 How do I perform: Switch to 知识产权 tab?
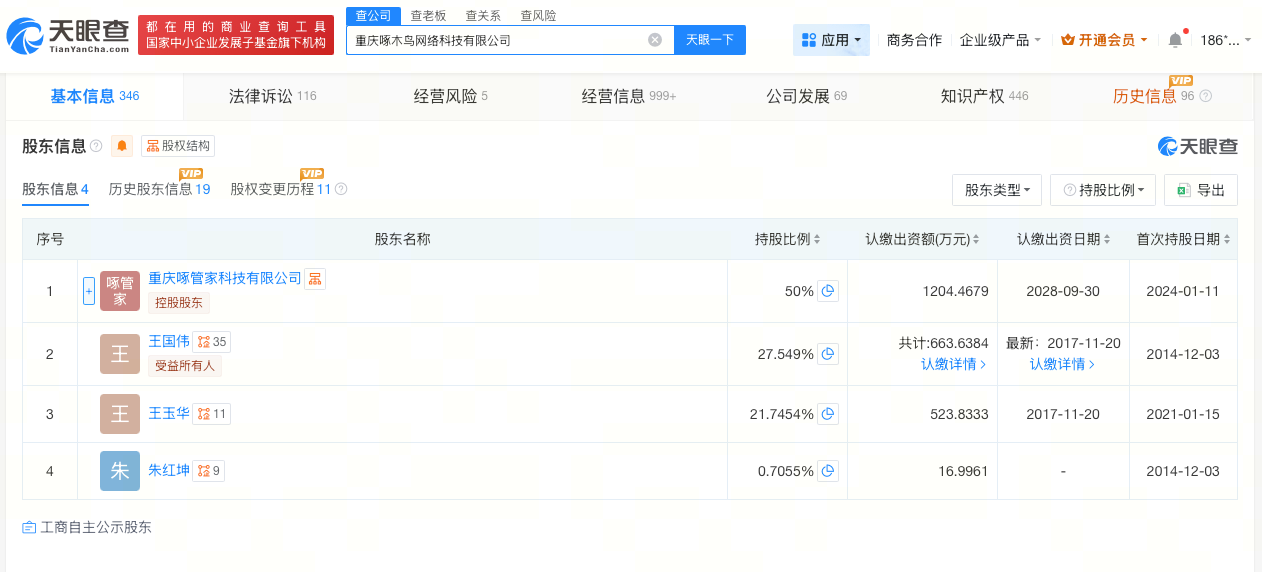pos(984,96)
